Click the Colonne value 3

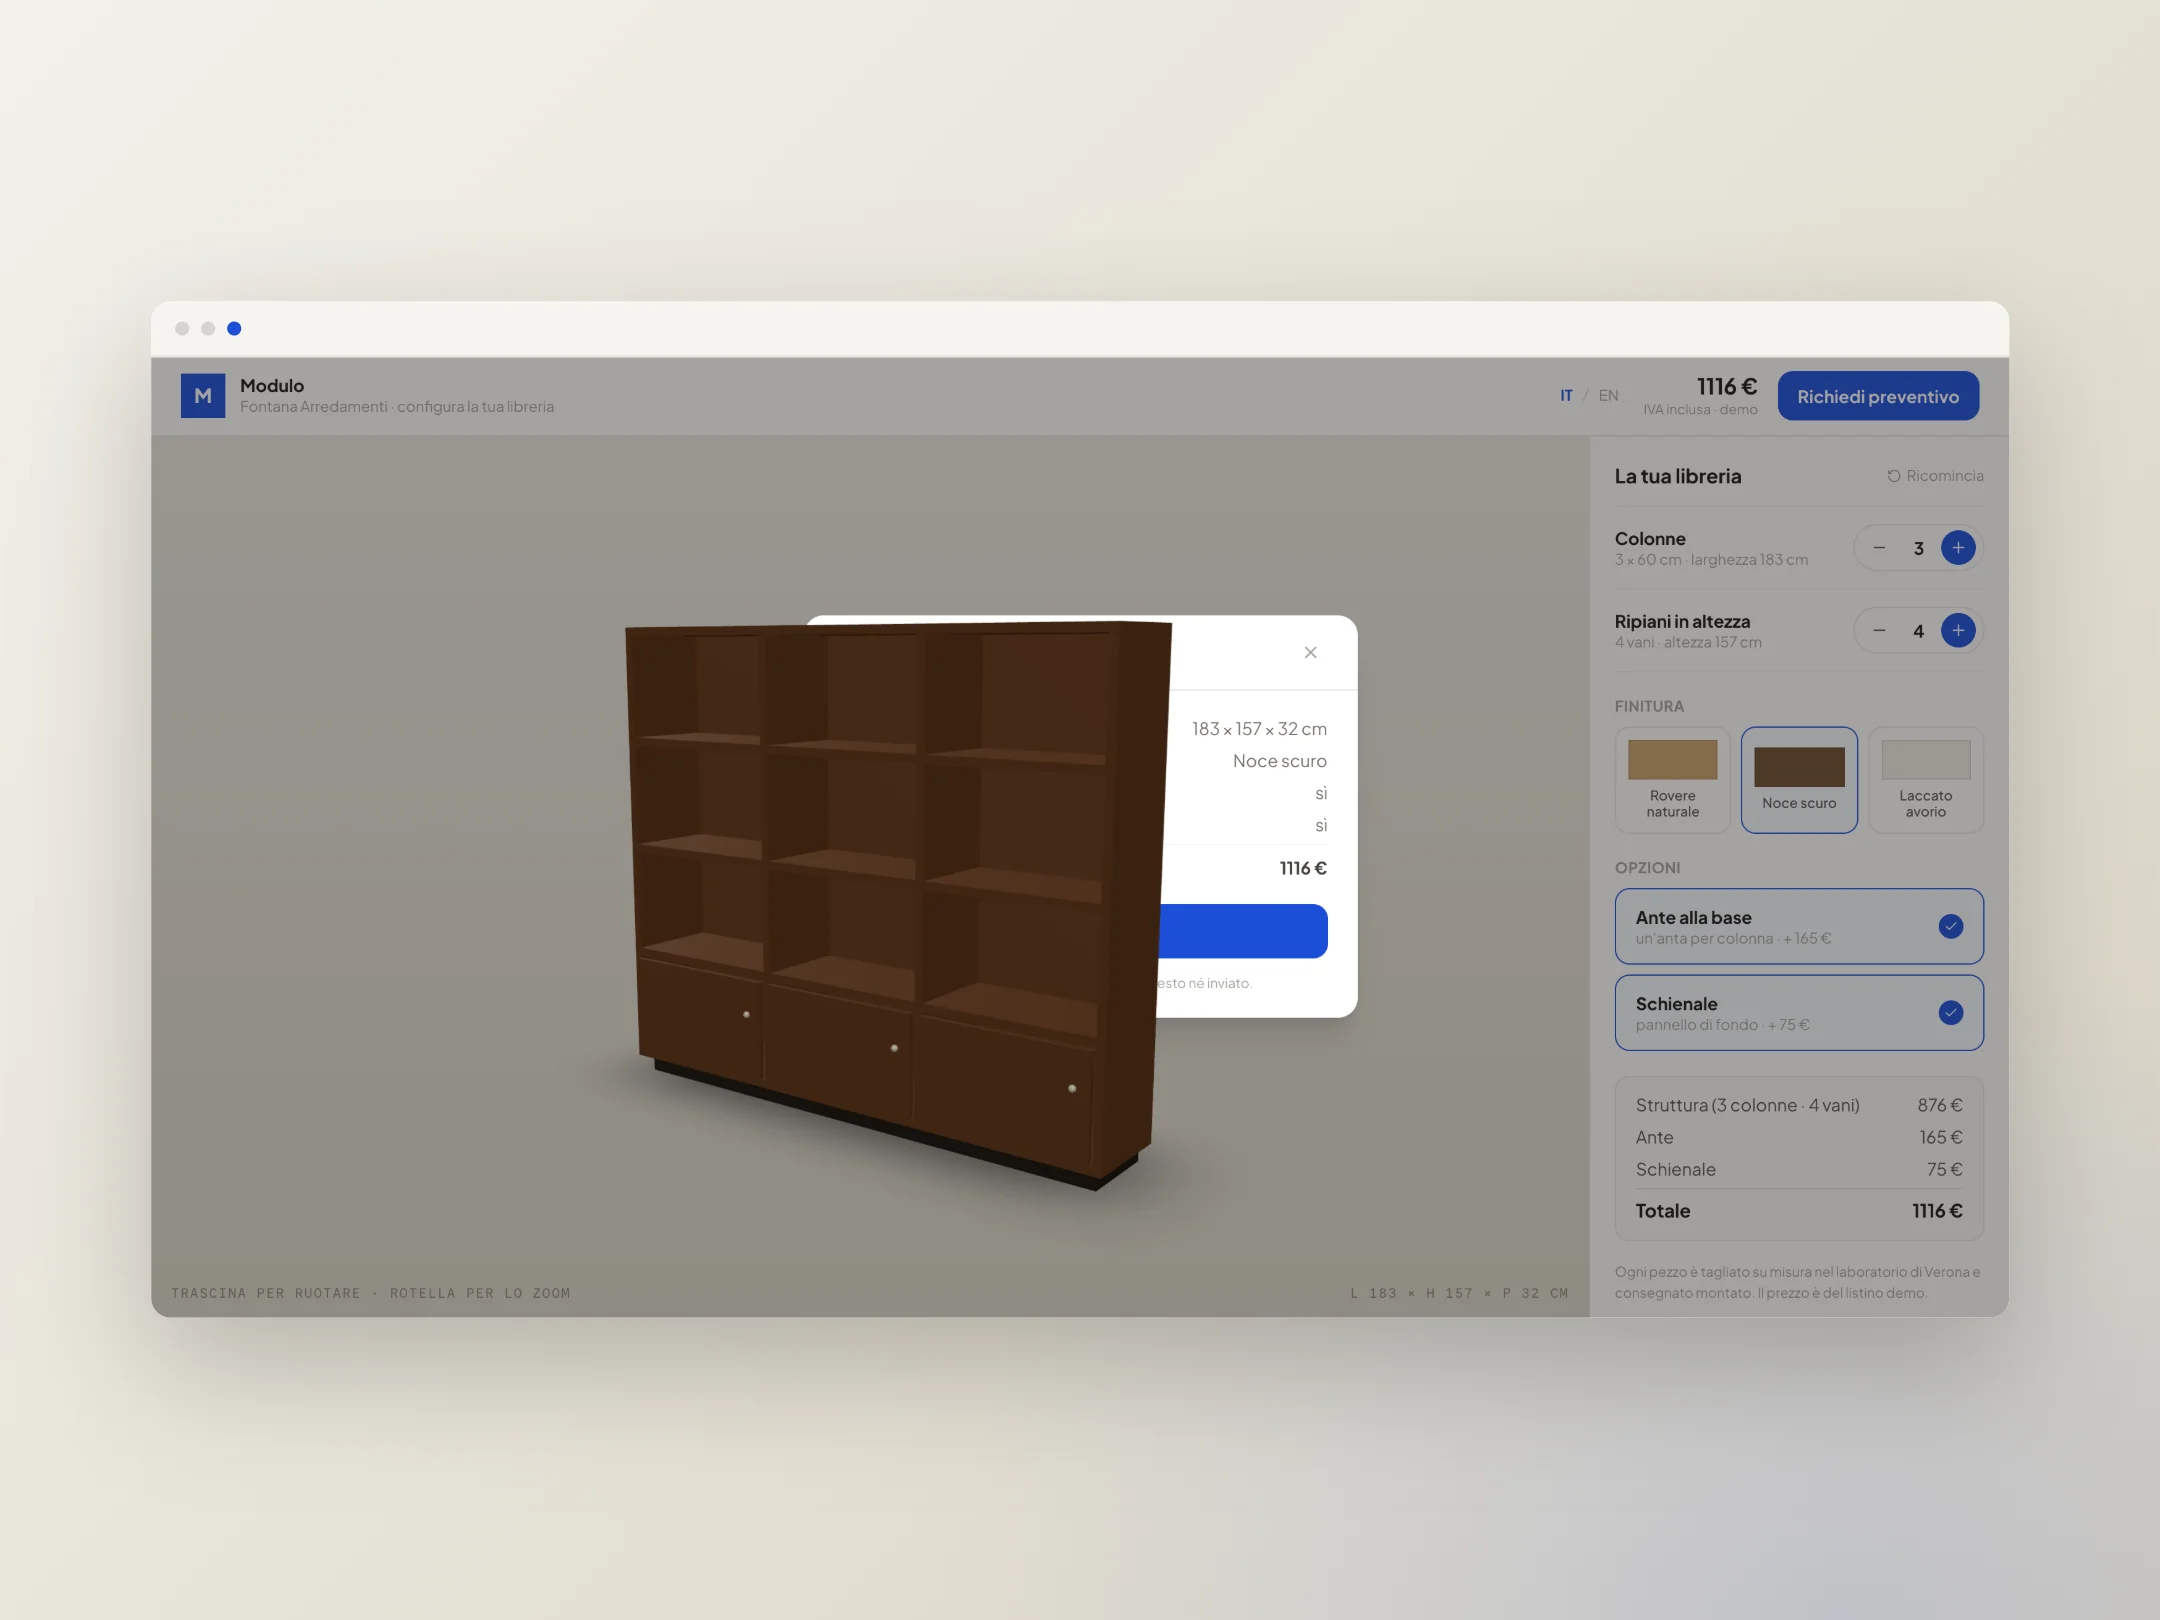1918,548
